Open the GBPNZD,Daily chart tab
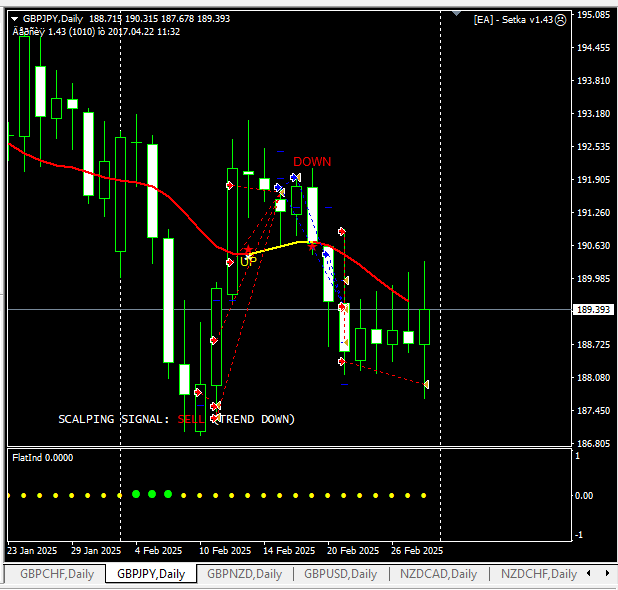The width and height of the screenshot is (618, 590). click(244, 574)
